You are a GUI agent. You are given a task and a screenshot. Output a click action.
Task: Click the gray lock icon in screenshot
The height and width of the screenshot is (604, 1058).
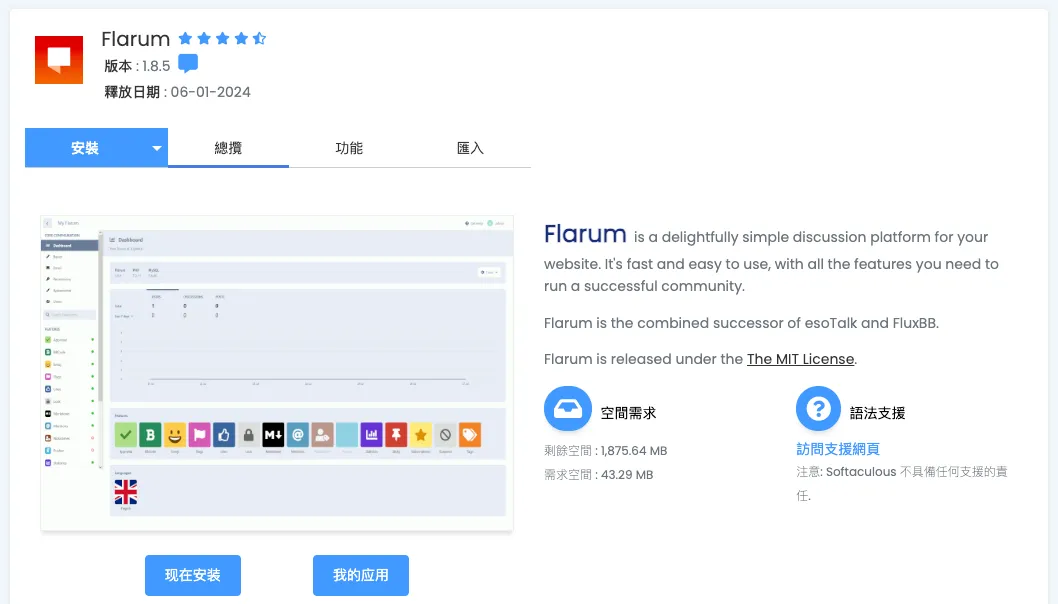(x=248, y=435)
